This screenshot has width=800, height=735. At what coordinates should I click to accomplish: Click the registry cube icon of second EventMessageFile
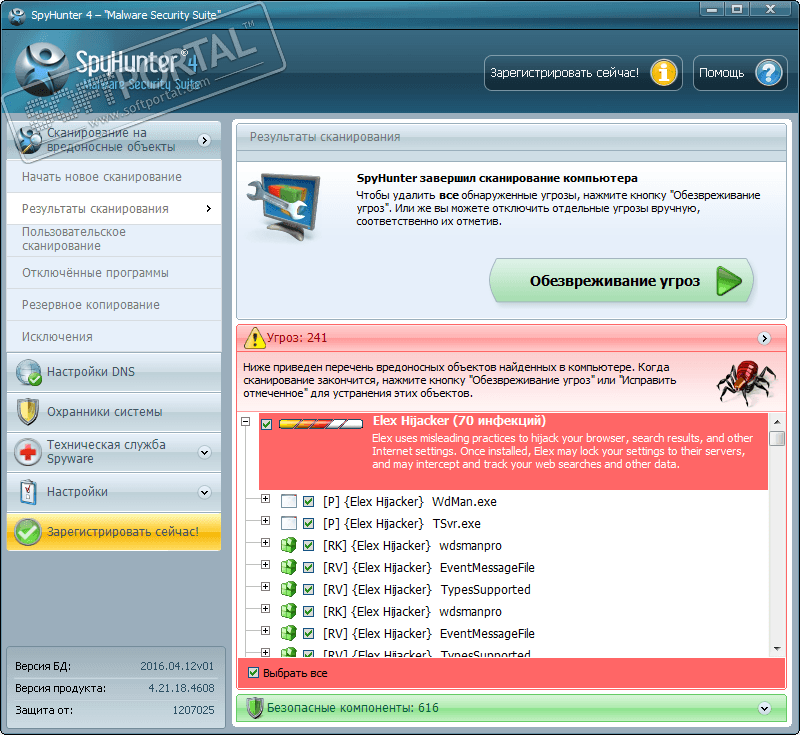pyautogui.click(x=289, y=633)
